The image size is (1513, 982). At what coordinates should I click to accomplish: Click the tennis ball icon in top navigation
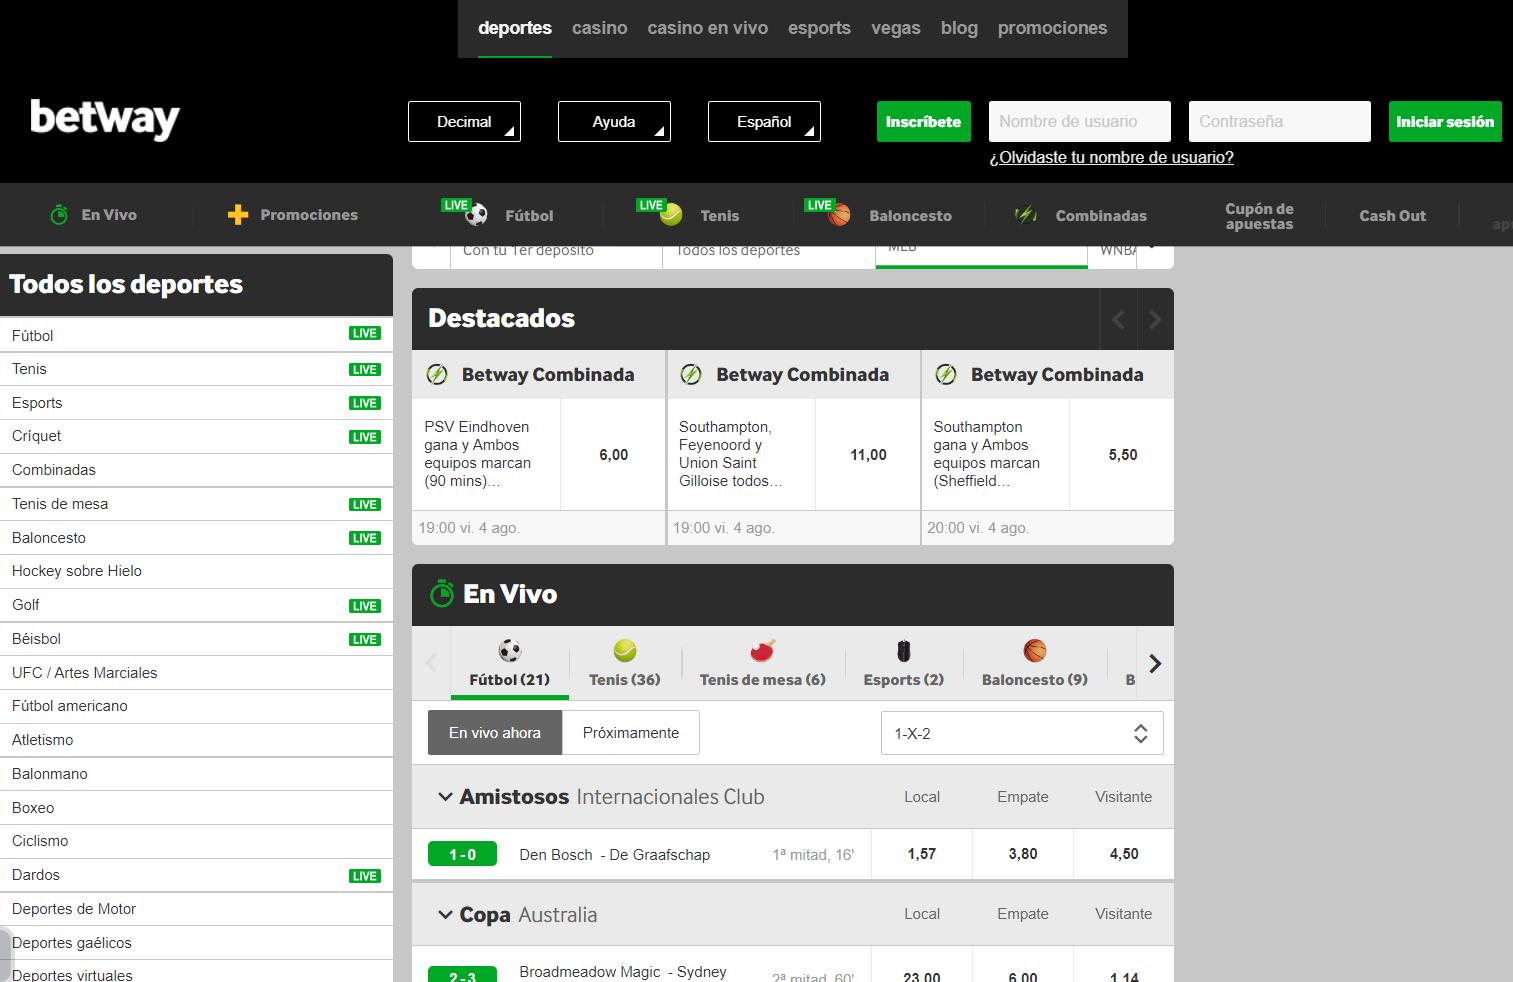click(671, 214)
